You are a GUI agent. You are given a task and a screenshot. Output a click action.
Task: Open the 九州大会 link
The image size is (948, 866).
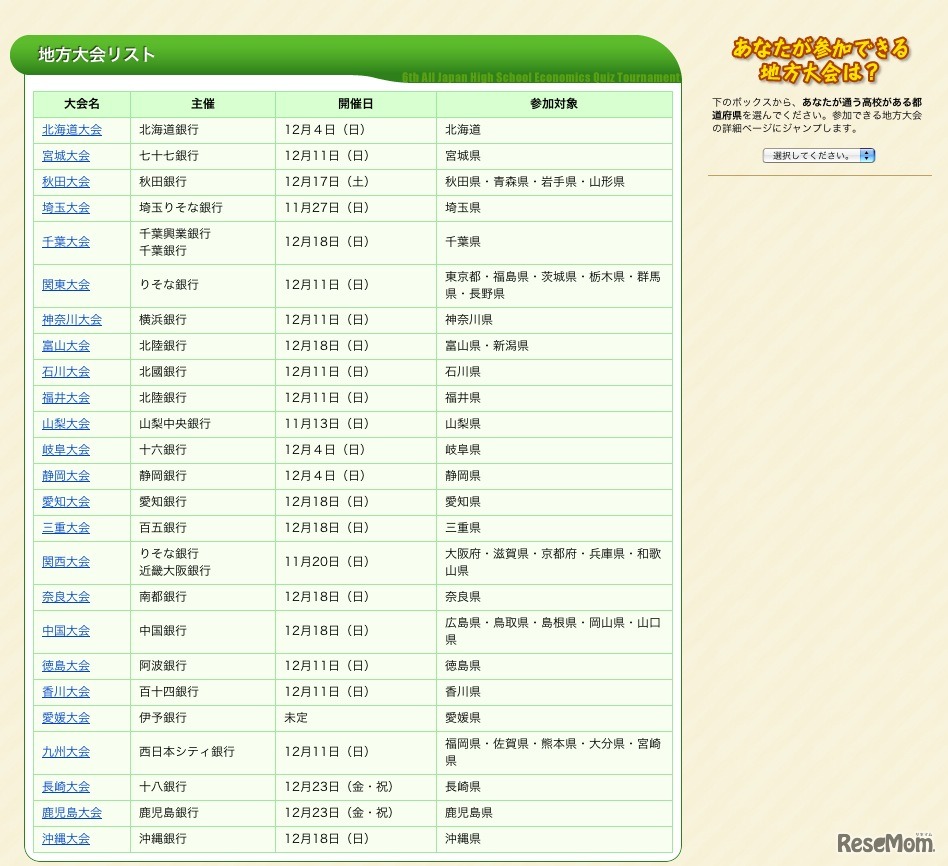66,752
